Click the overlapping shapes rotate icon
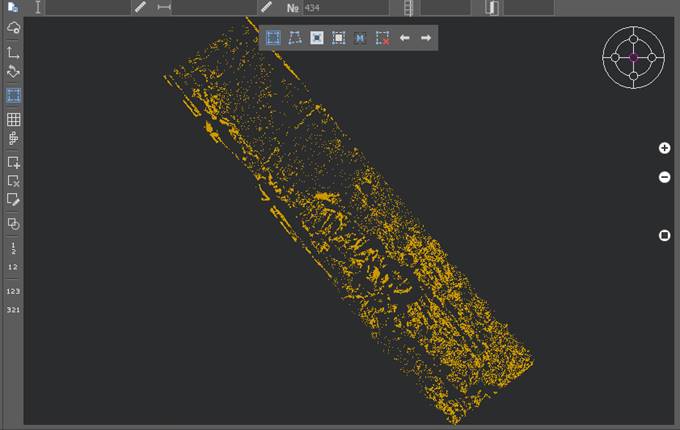Image resolution: width=680 pixels, height=430 pixels. click(13, 224)
